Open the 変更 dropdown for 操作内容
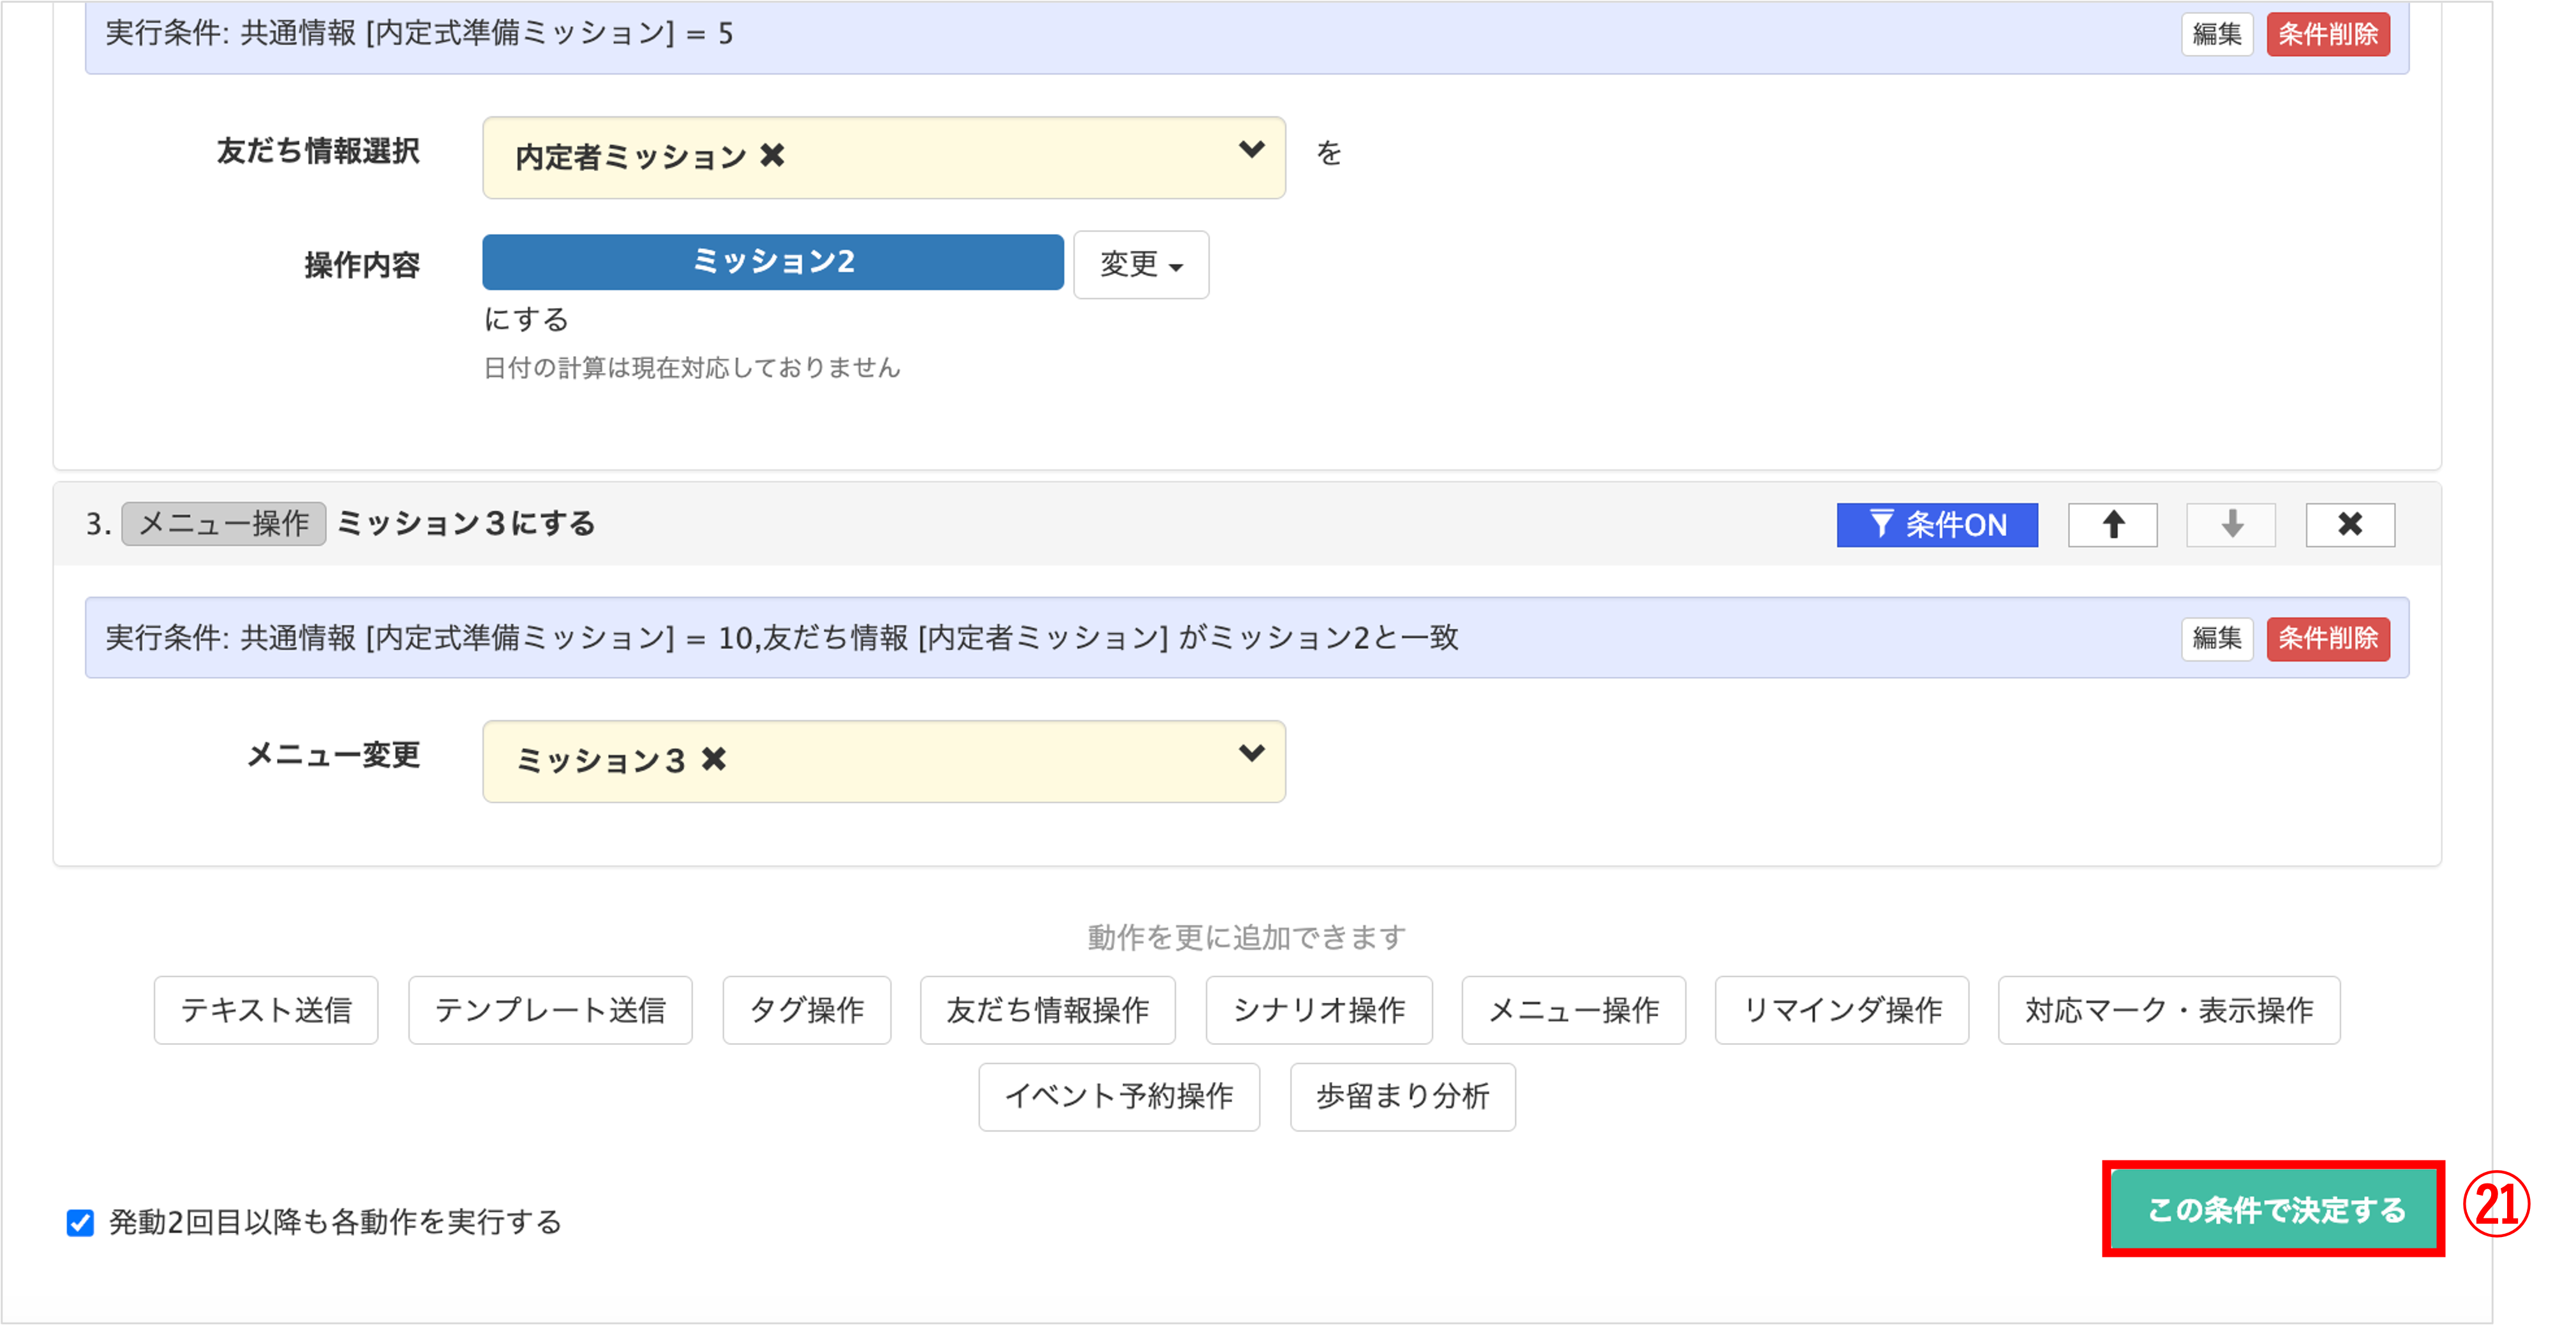The height and width of the screenshot is (1327, 2576). coord(1141,265)
